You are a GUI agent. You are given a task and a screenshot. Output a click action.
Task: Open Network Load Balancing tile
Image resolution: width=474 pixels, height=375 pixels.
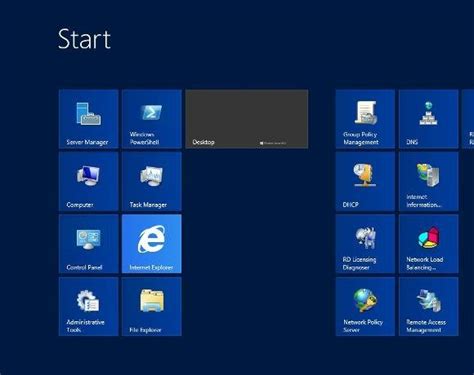429,244
